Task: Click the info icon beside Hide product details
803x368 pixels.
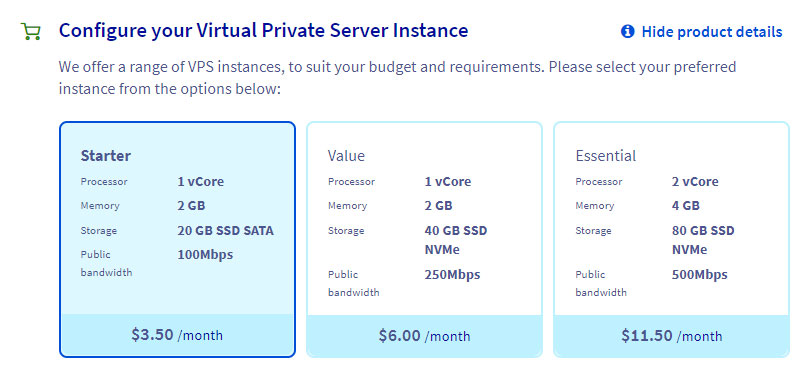Action: [x=627, y=32]
